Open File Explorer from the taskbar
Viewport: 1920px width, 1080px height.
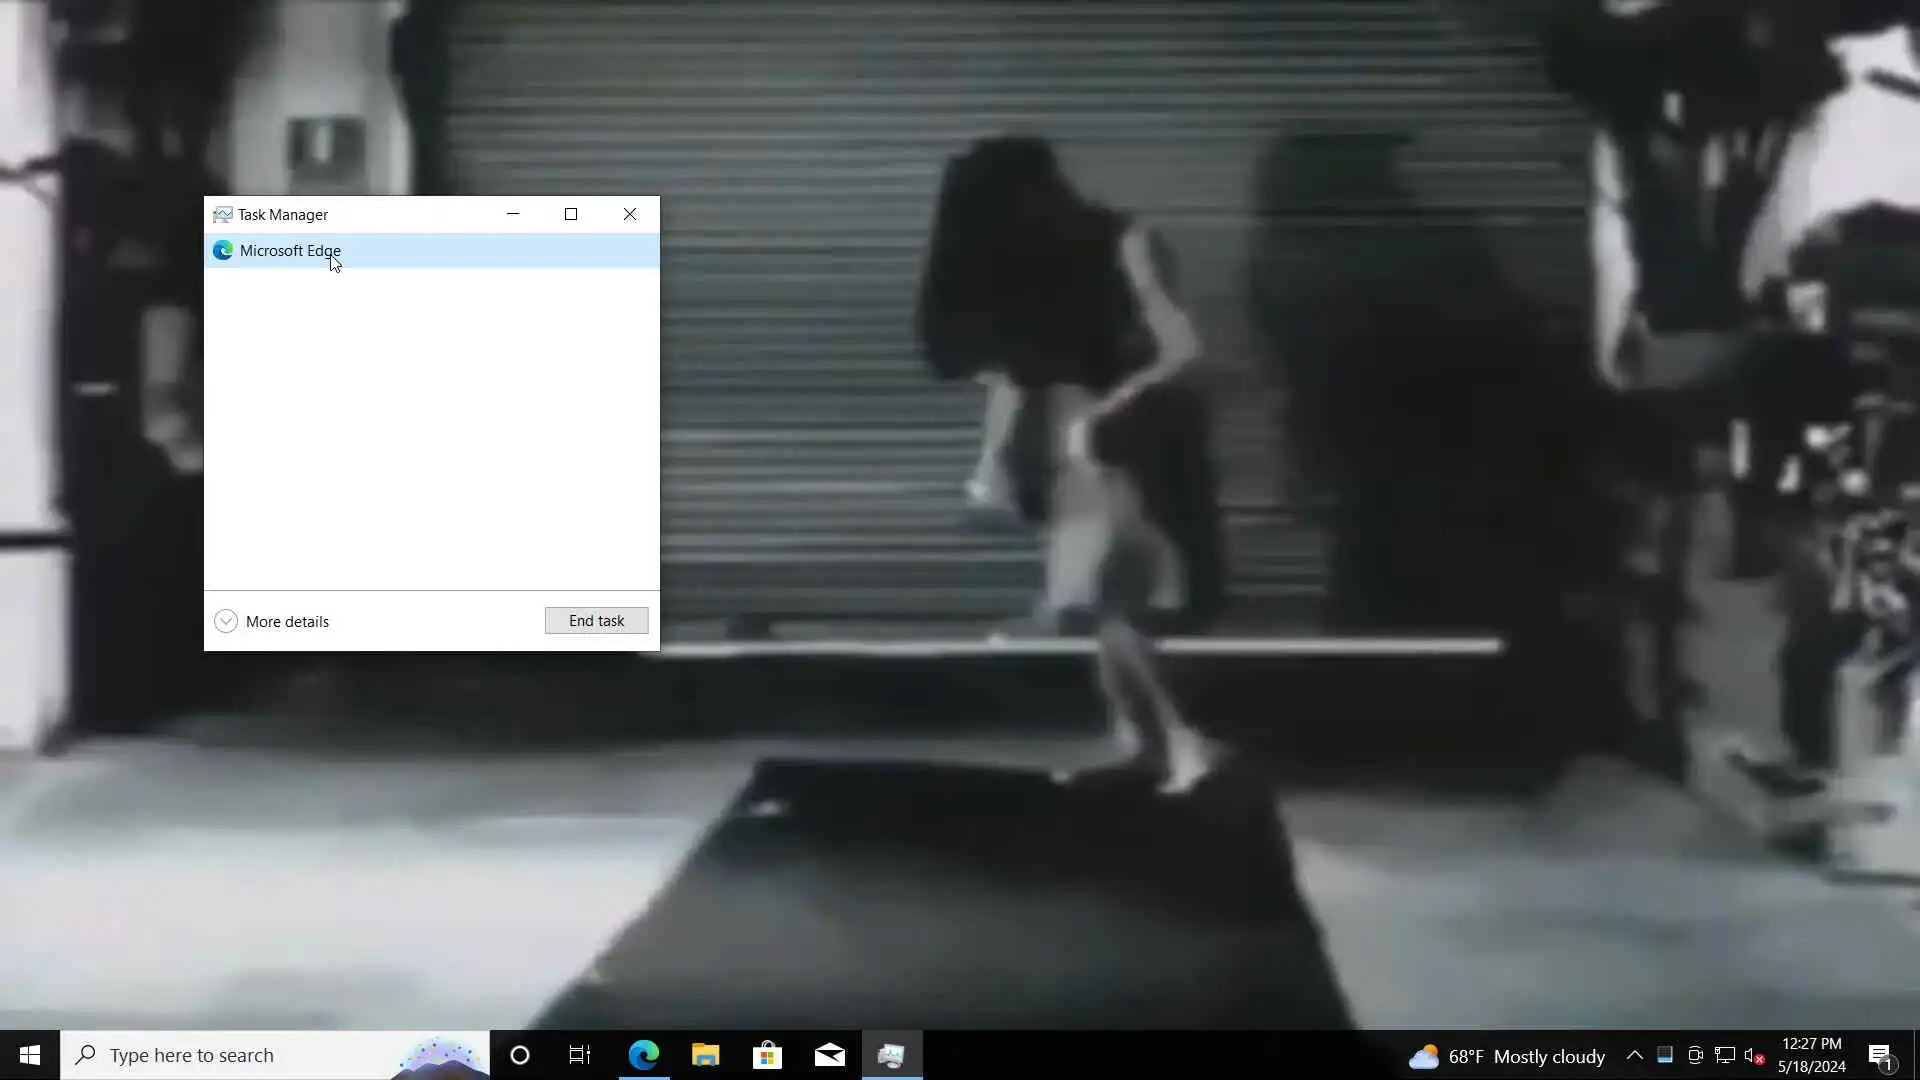tap(706, 1055)
